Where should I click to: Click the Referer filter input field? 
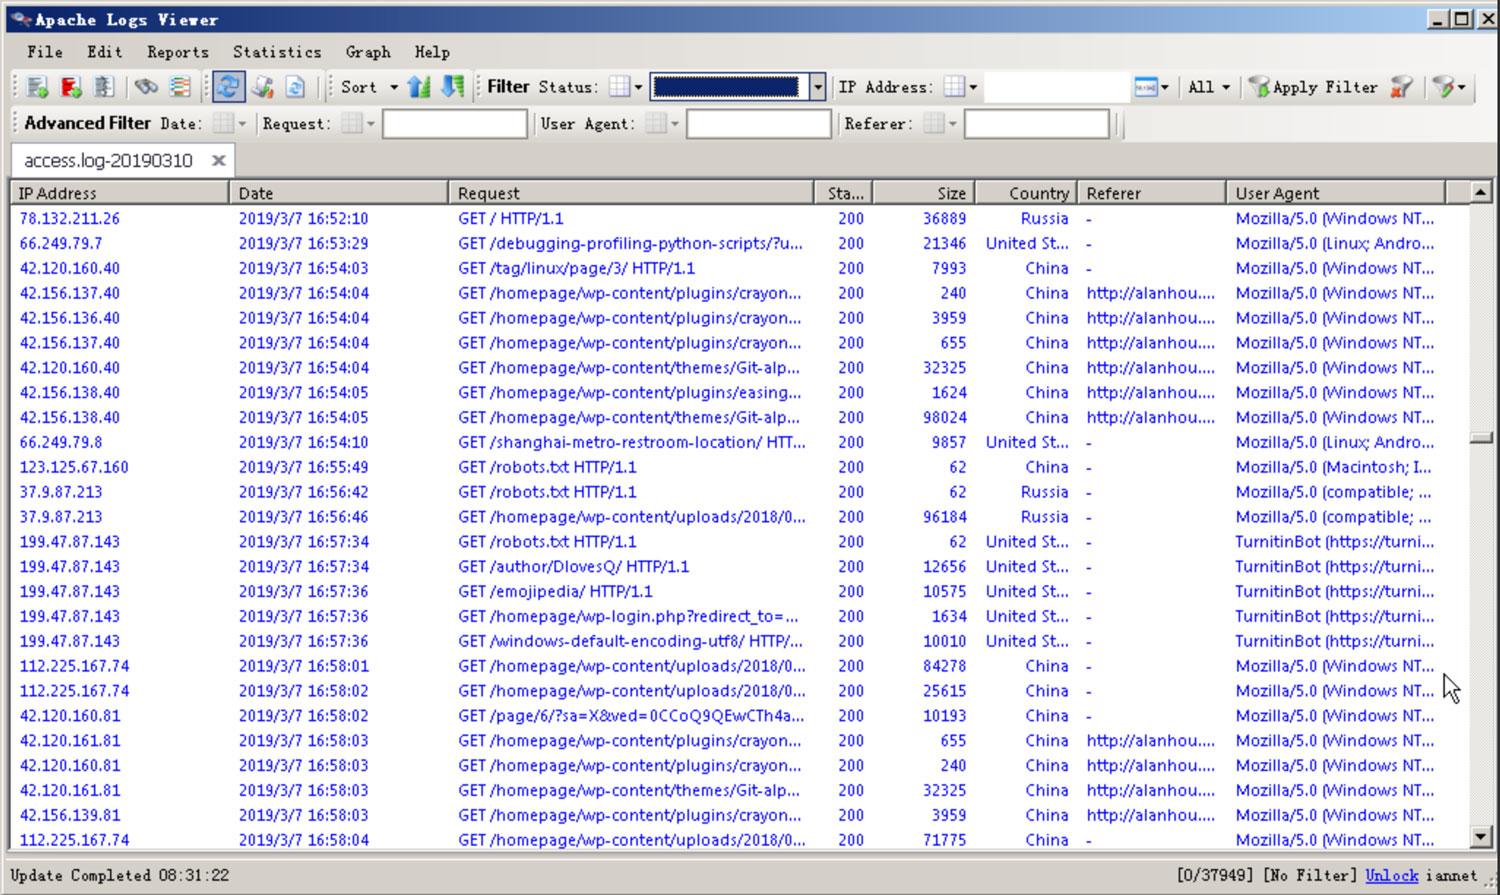tap(1037, 124)
